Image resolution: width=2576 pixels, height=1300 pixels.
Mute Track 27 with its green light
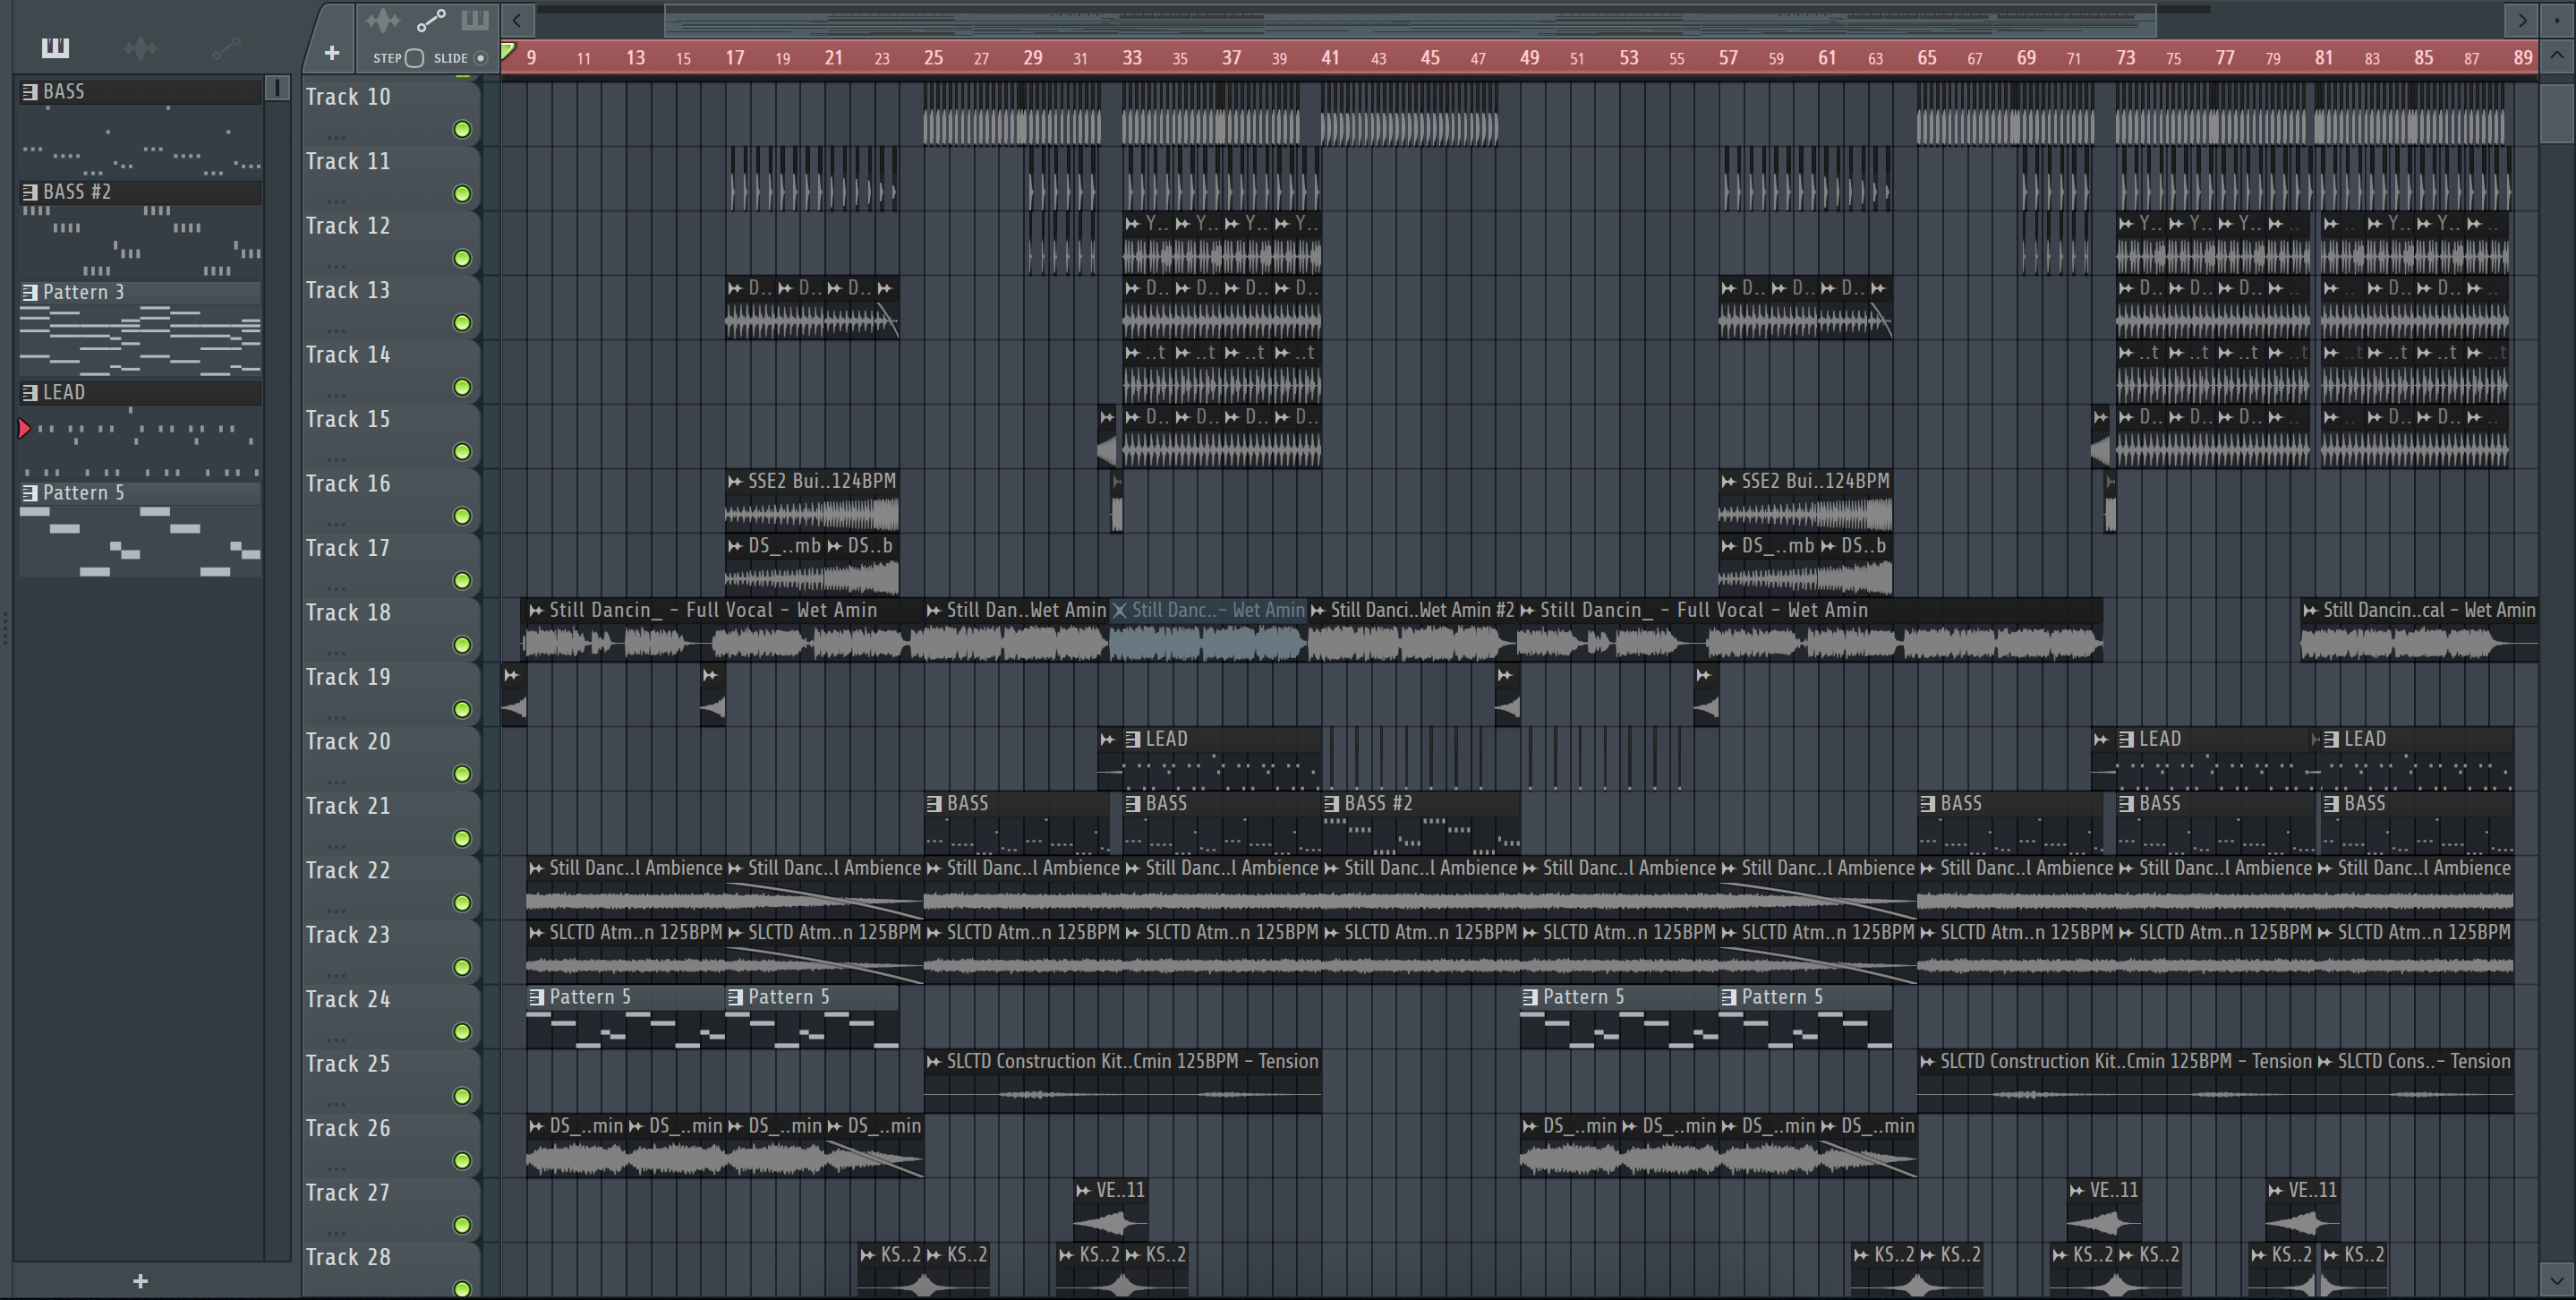(462, 1225)
